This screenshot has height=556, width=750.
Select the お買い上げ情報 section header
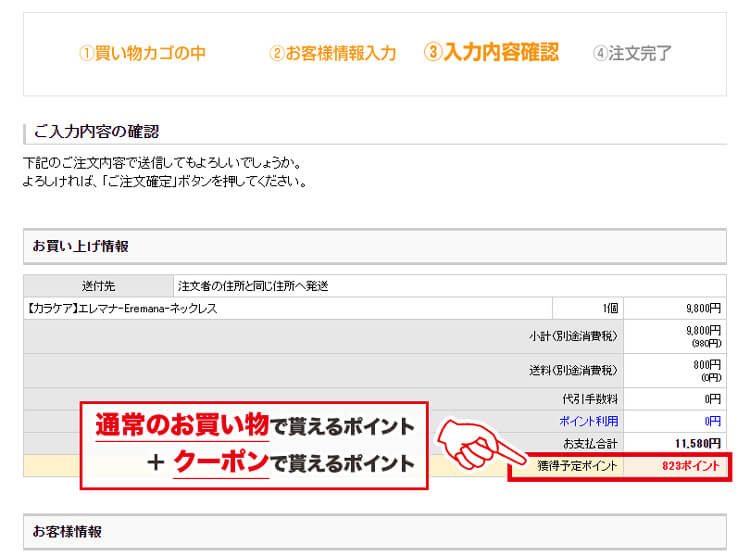375,246
